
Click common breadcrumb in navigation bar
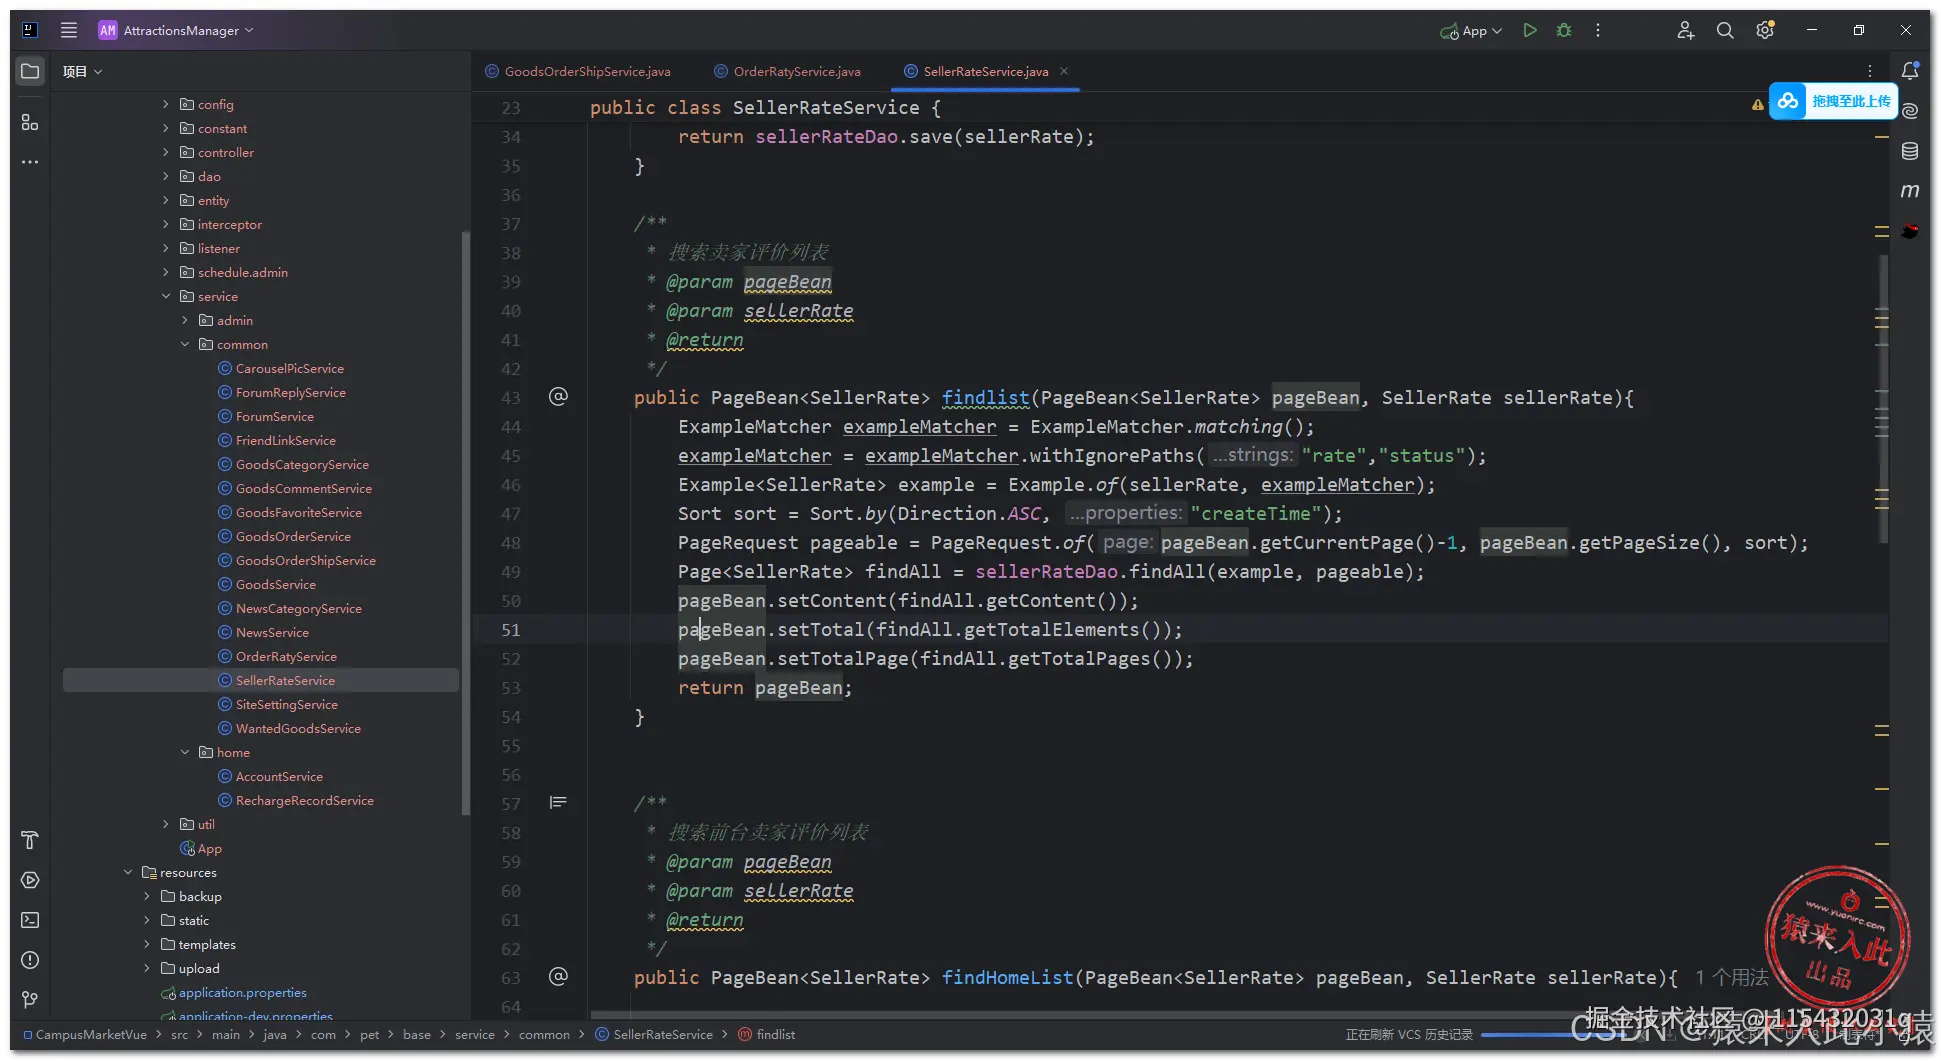(544, 1034)
